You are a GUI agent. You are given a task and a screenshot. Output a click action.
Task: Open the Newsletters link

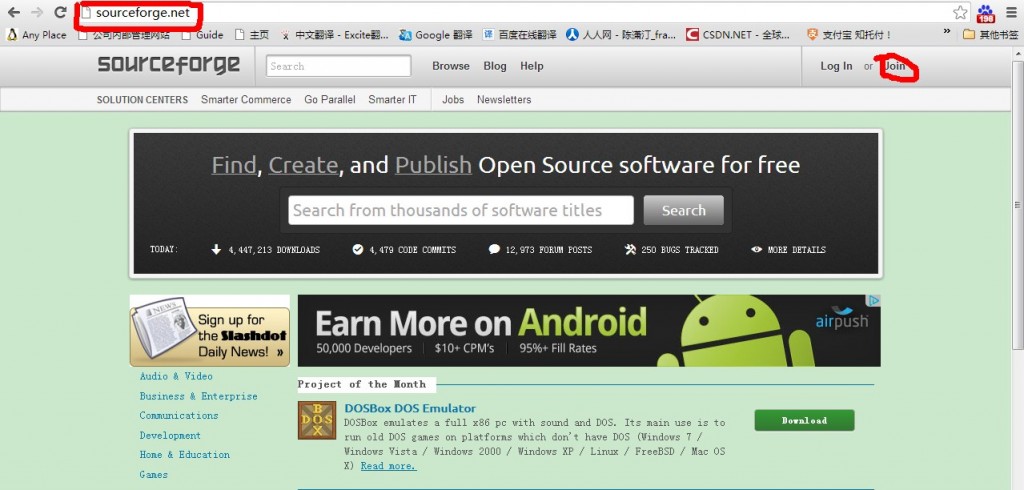(504, 100)
